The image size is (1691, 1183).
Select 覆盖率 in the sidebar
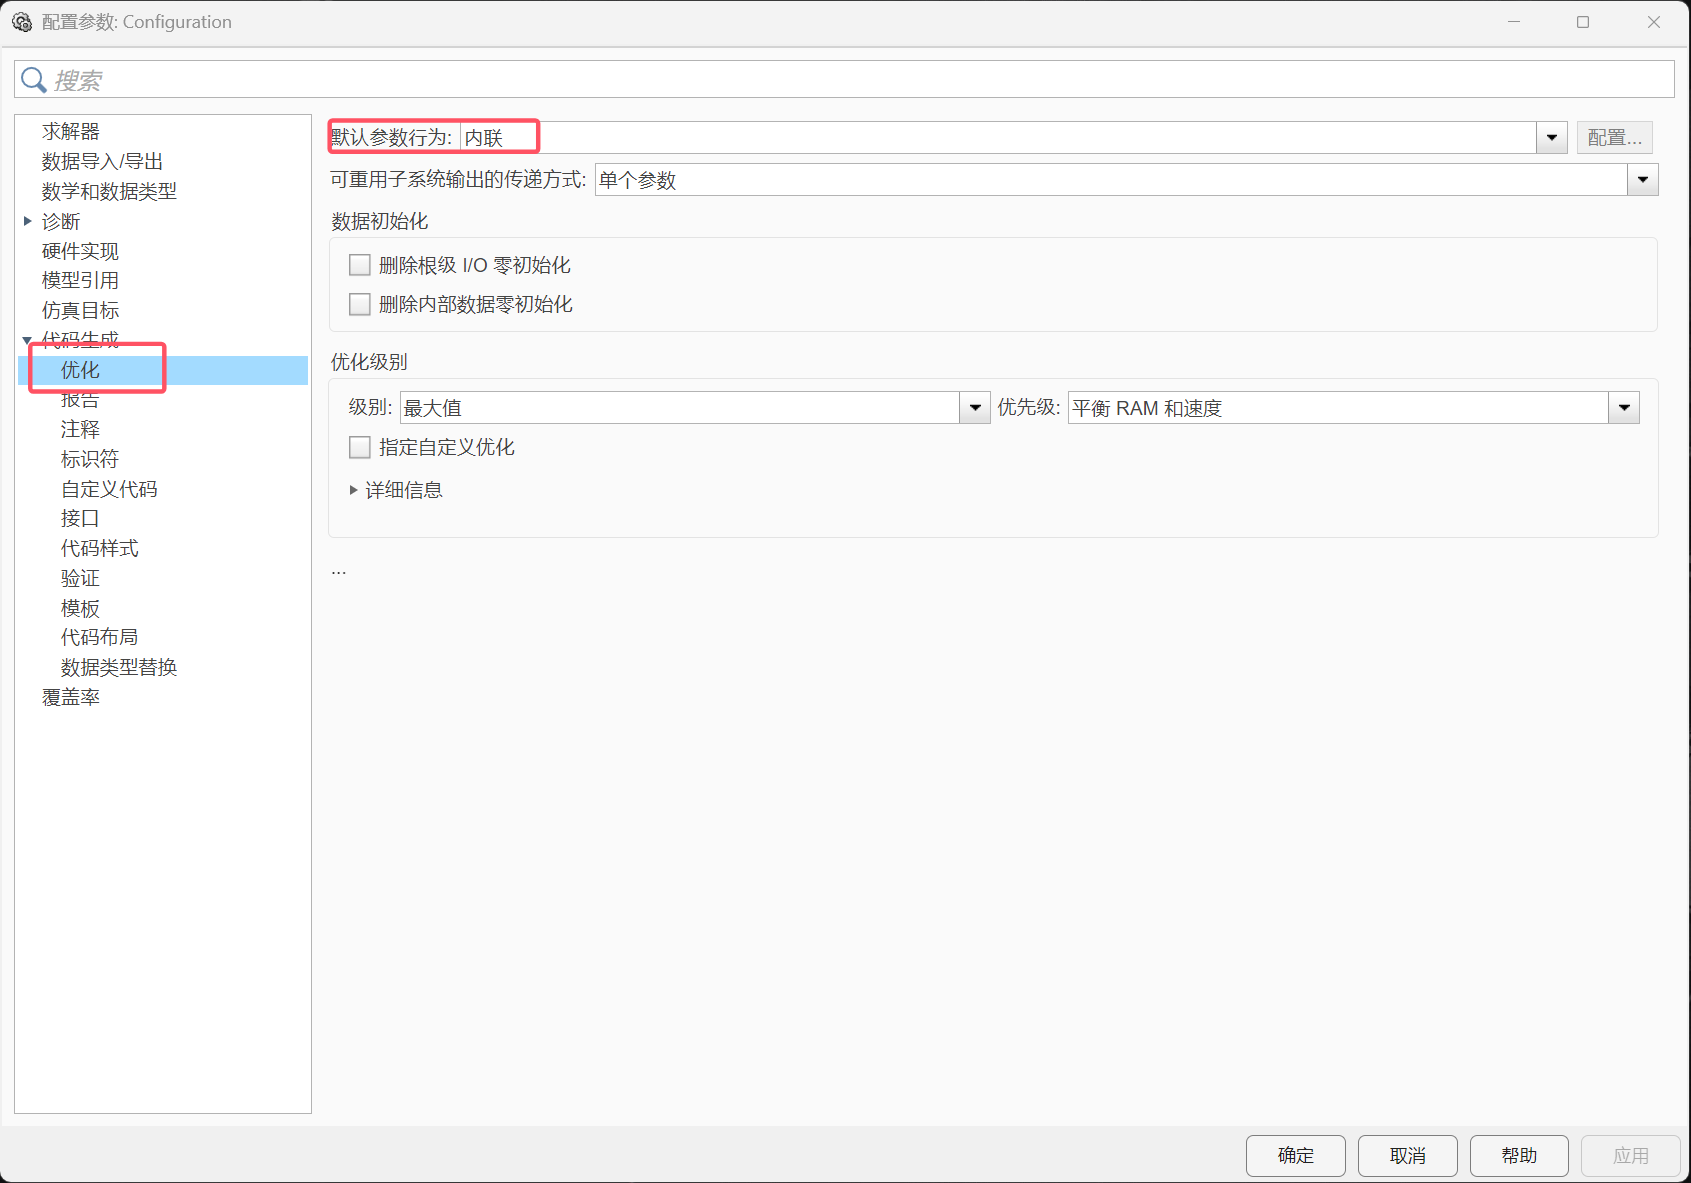[x=70, y=697]
